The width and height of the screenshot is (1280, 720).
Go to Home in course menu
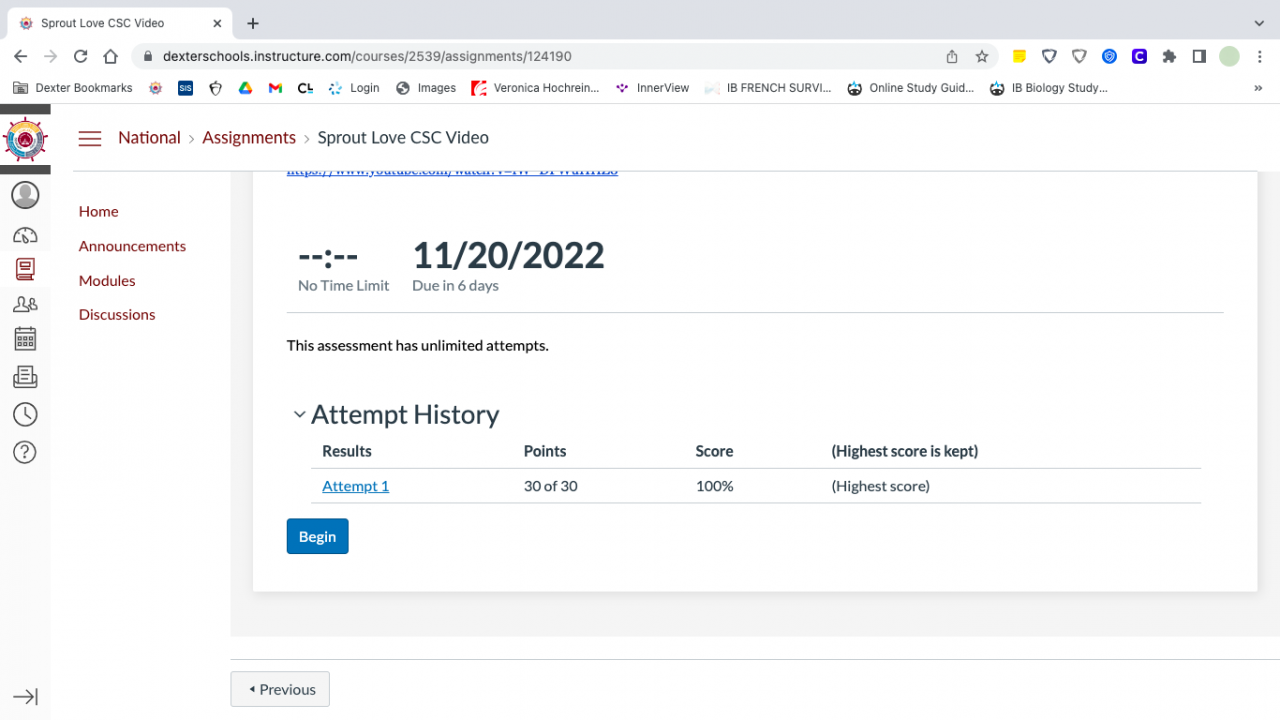[x=99, y=211]
